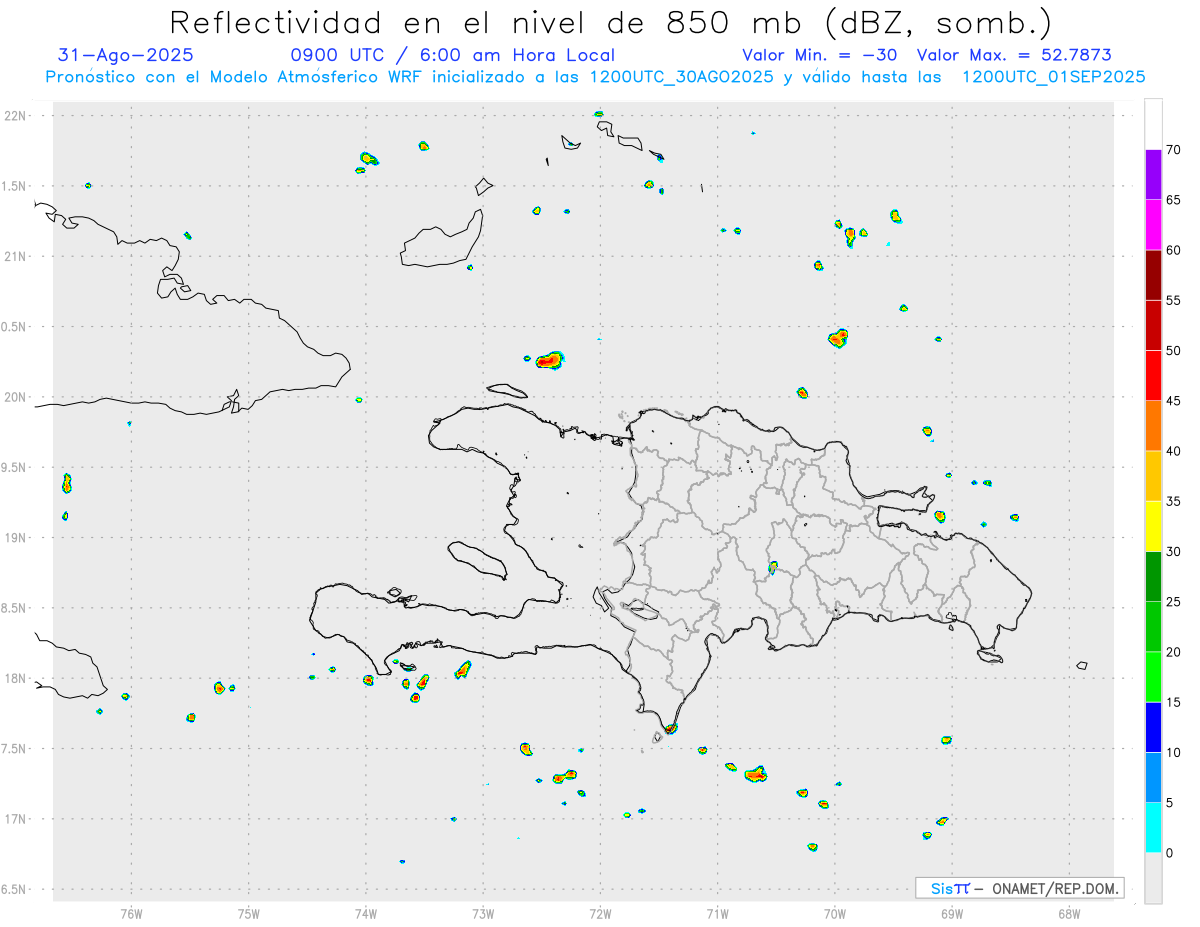Click the orange 40–45 dBZ legend band
1200x927 pixels.
[x=1153, y=426]
